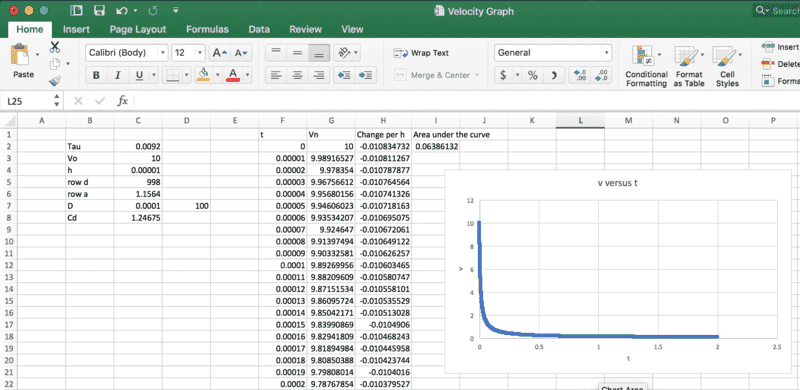Viewport: 800px width, 390px height.
Task: Increase cell indent
Action: (366, 75)
